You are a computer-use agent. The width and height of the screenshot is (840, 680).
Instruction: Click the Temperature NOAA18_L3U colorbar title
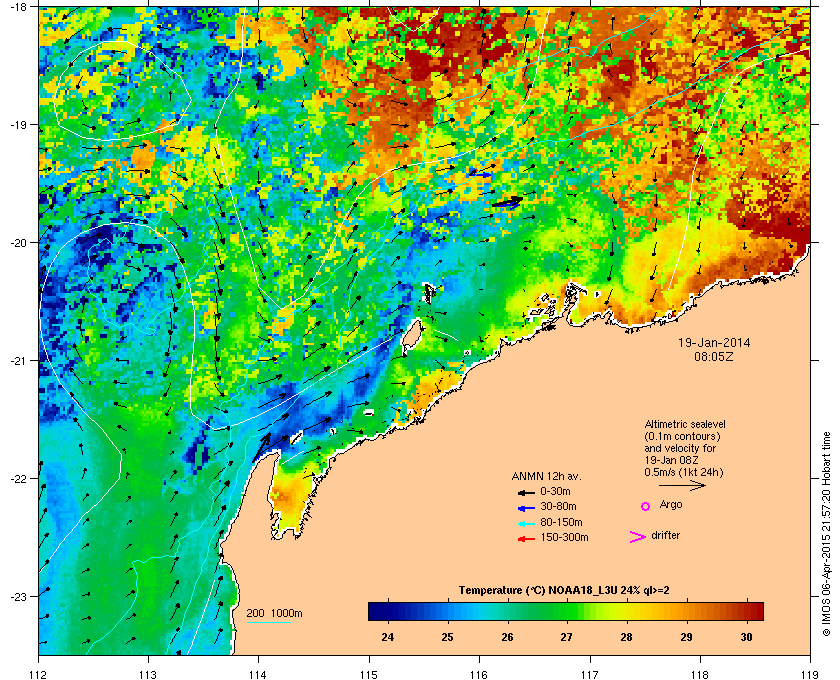pyautogui.click(x=564, y=591)
